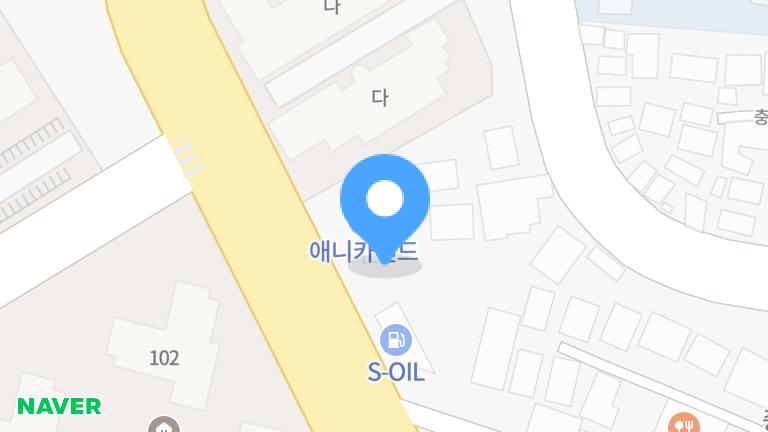Screen dimensions: 768x432
Task: Open the green NAVER logo
Action: (59, 406)
